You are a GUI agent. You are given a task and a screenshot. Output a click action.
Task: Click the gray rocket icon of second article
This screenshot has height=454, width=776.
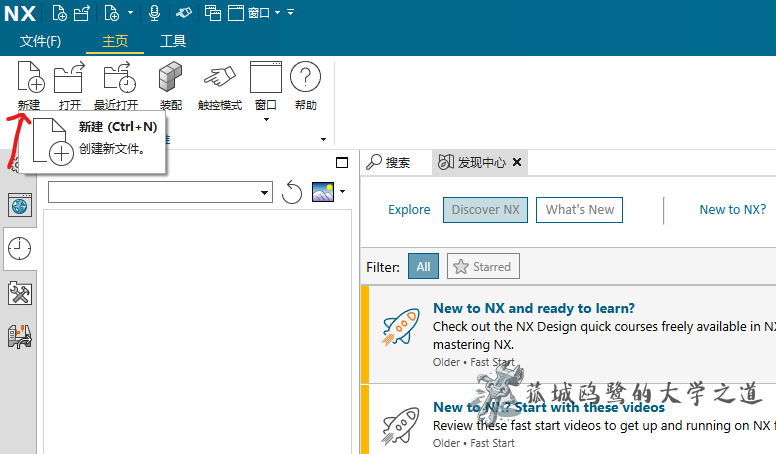pyautogui.click(x=400, y=426)
